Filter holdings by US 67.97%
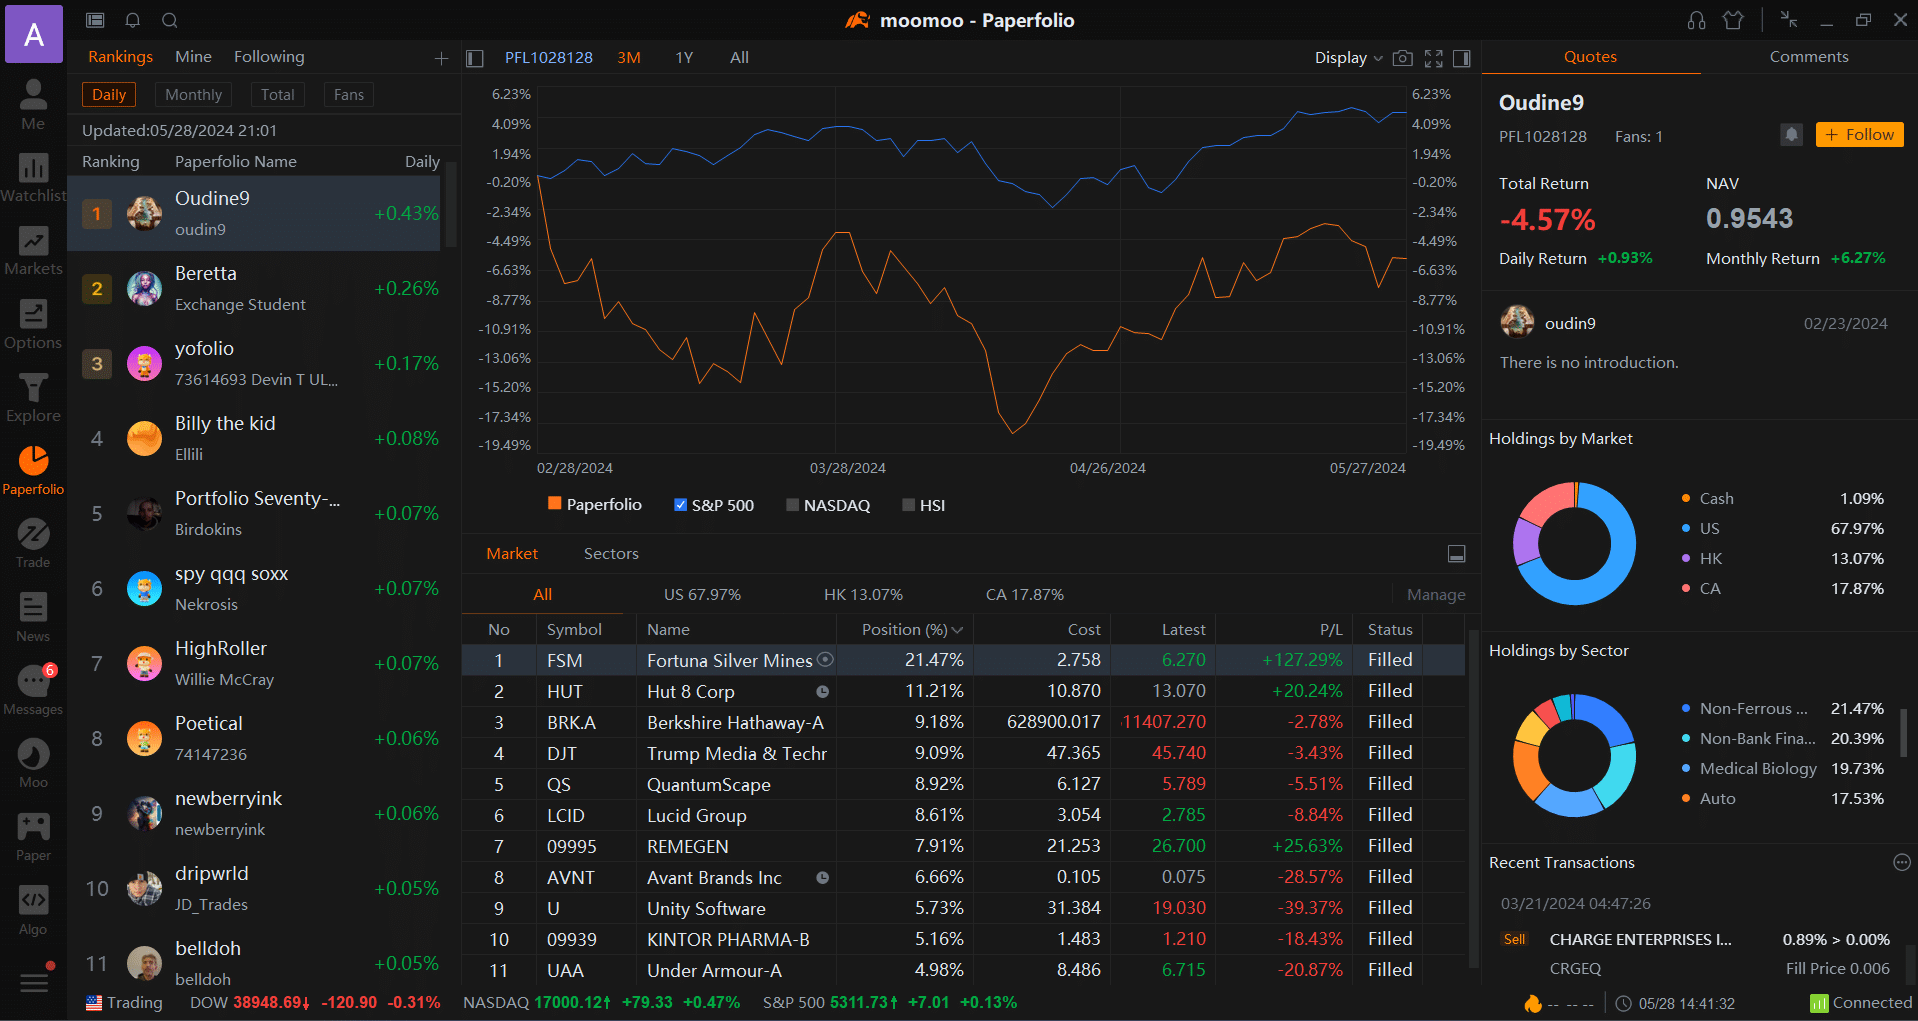 tap(702, 595)
